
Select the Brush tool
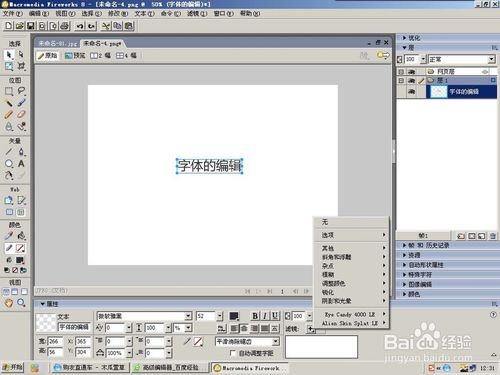click(x=21, y=103)
